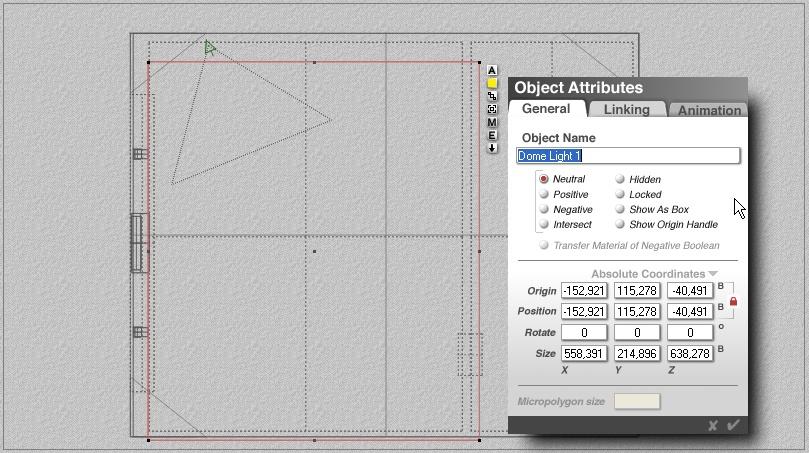Select the green camera marker in the viewport
The width and height of the screenshot is (809, 453).
209,48
